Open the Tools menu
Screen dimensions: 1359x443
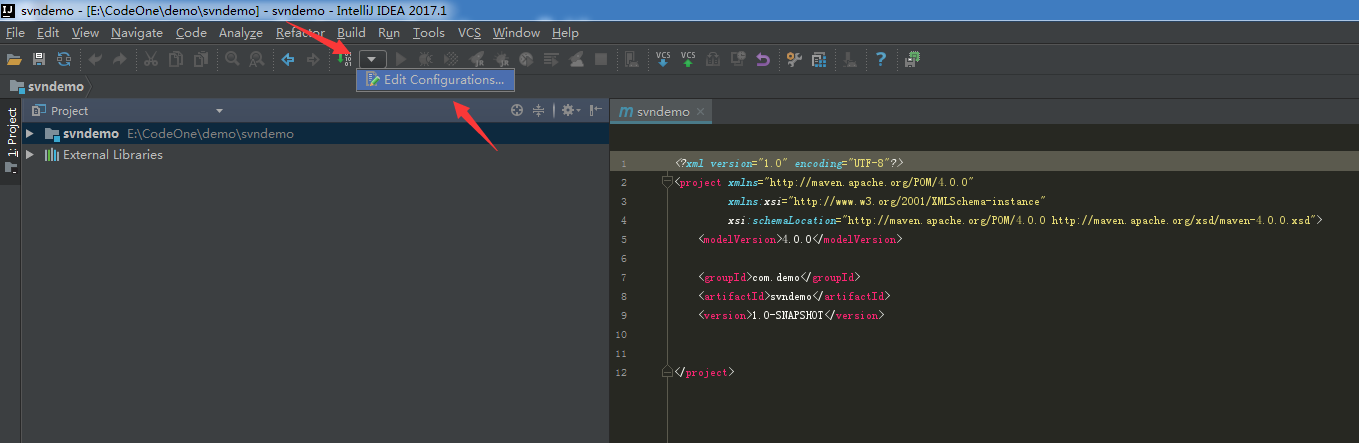point(428,33)
